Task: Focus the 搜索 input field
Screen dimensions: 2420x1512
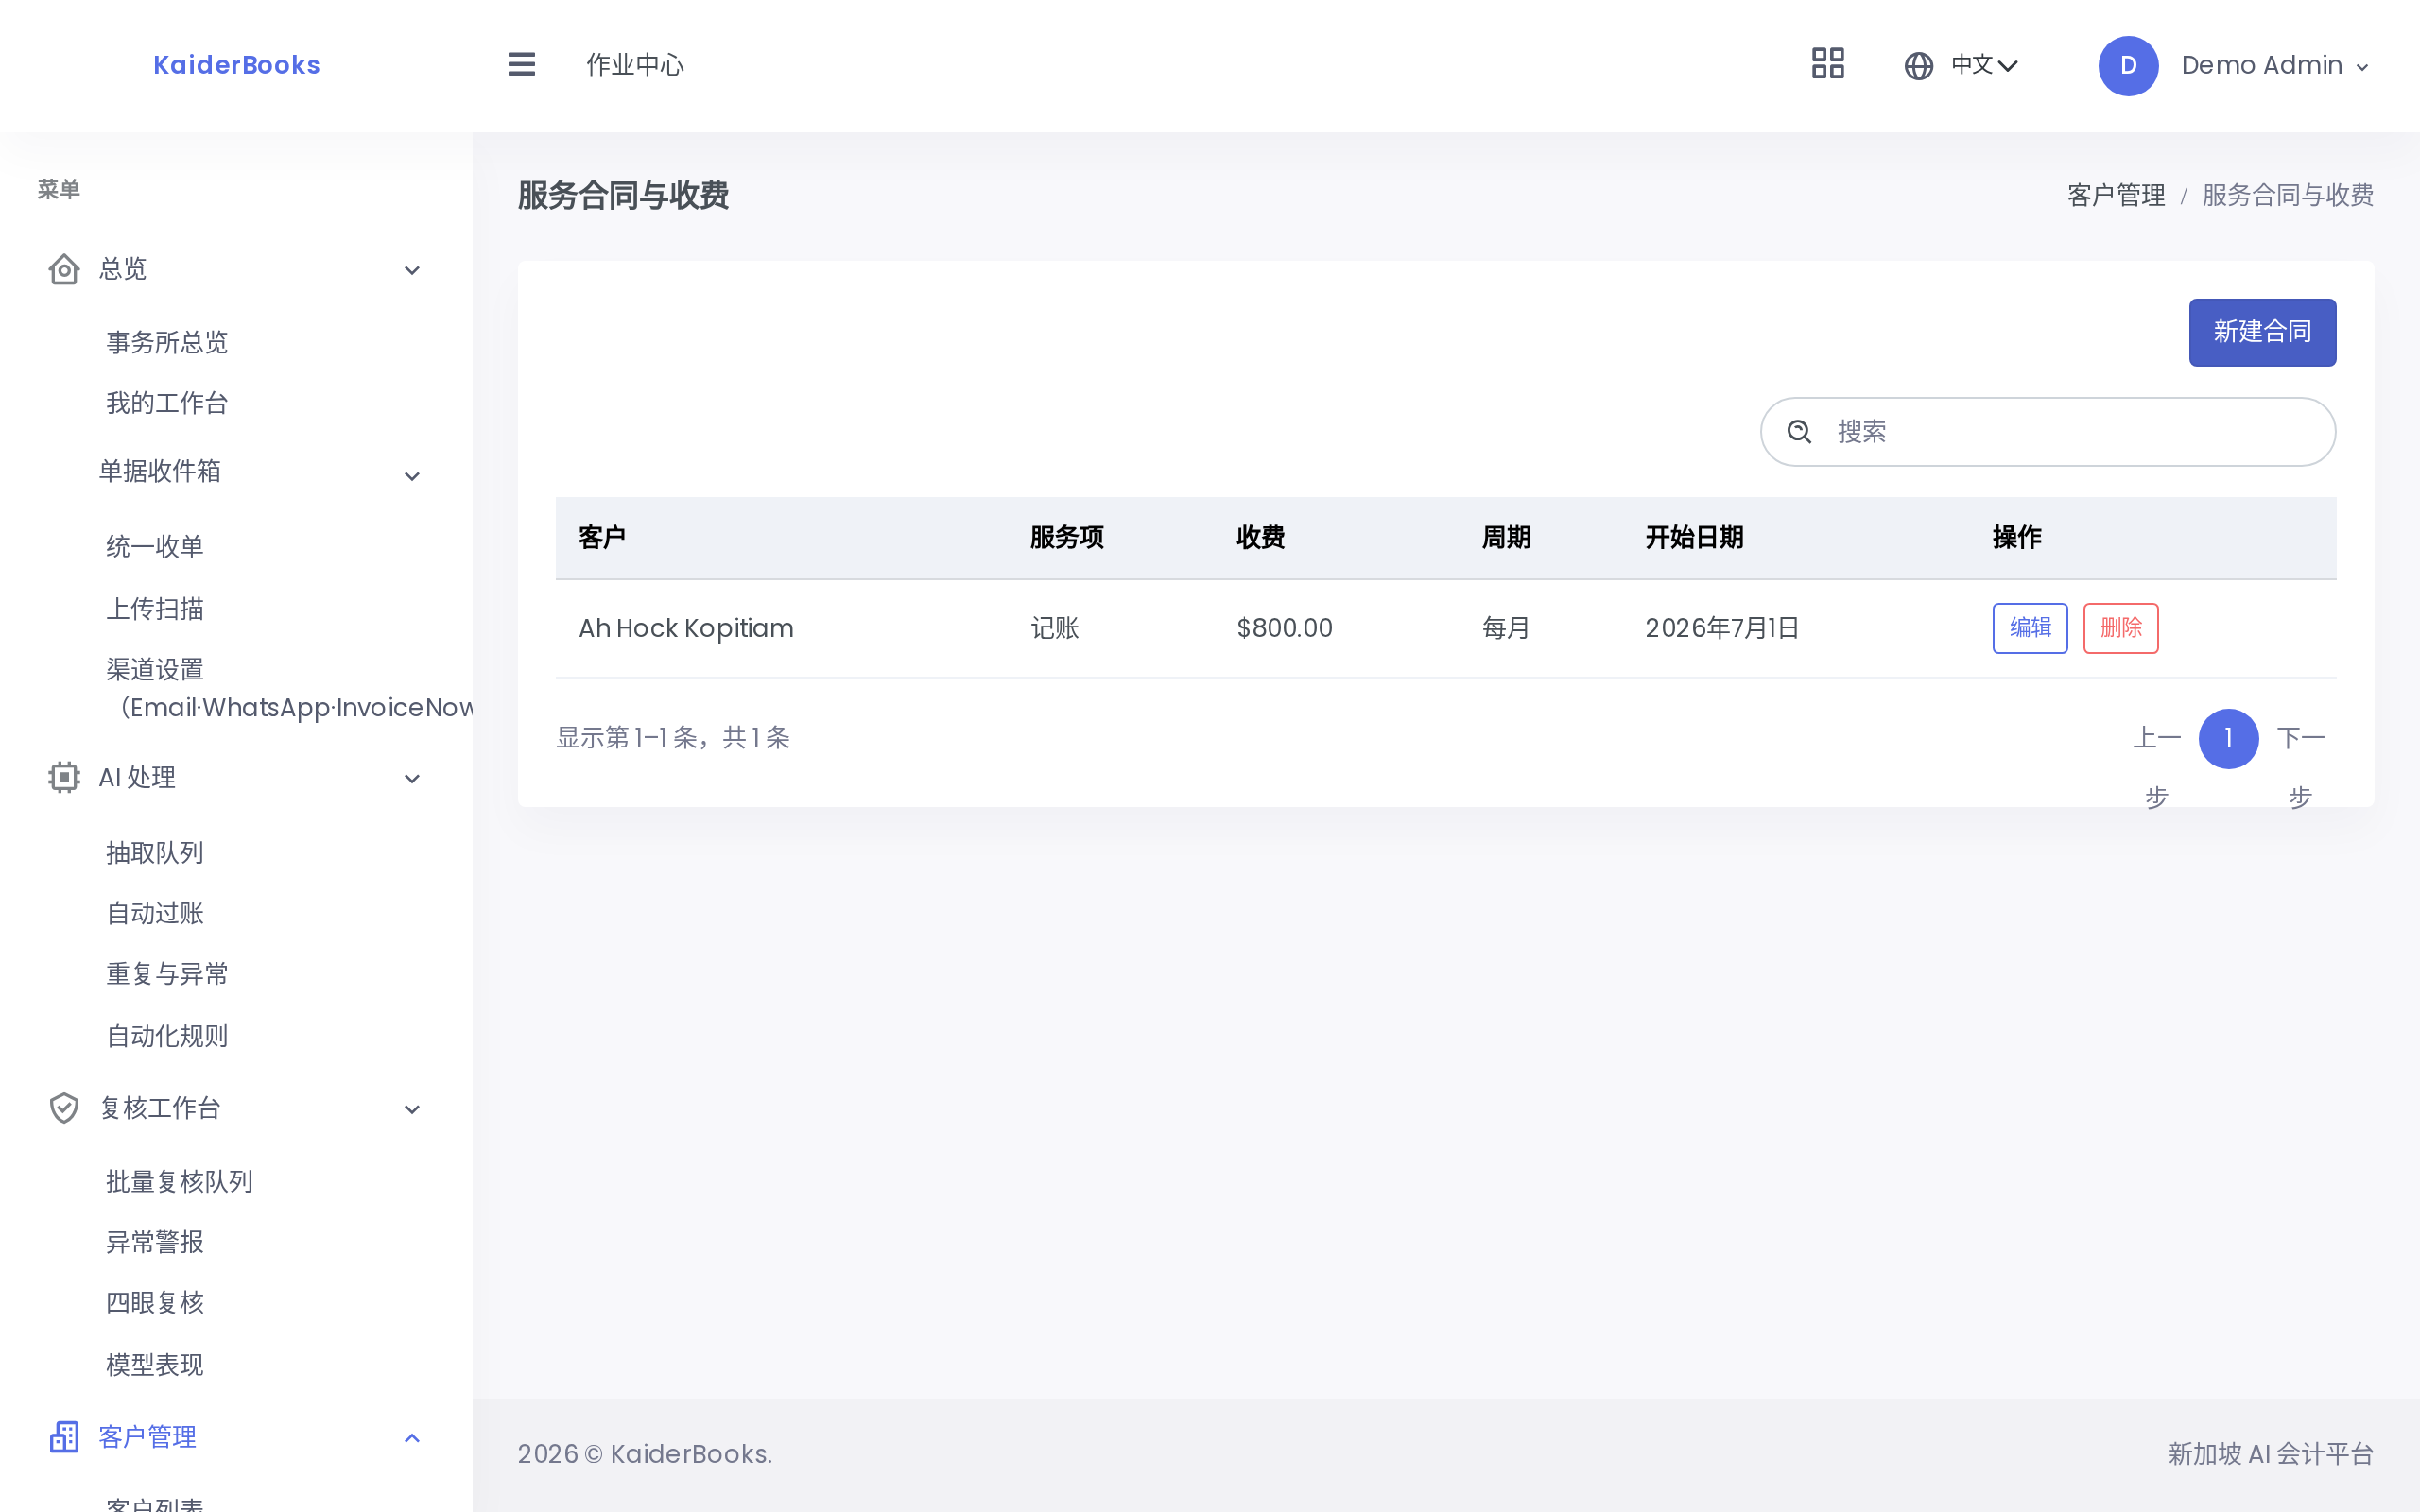Action: 2048,432
